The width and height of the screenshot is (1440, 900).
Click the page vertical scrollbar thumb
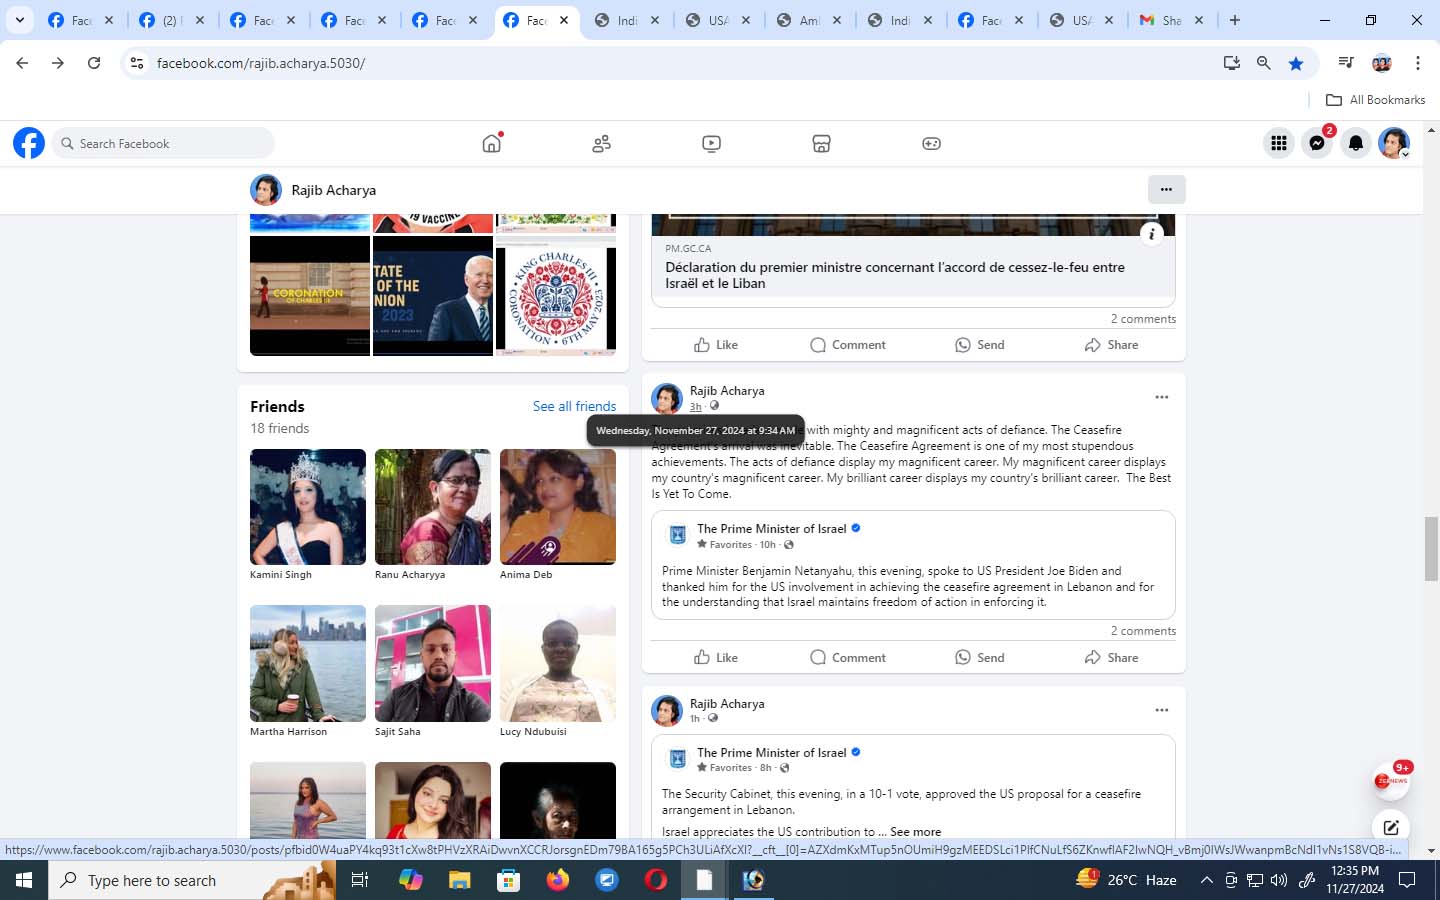click(x=1432, y=548)
